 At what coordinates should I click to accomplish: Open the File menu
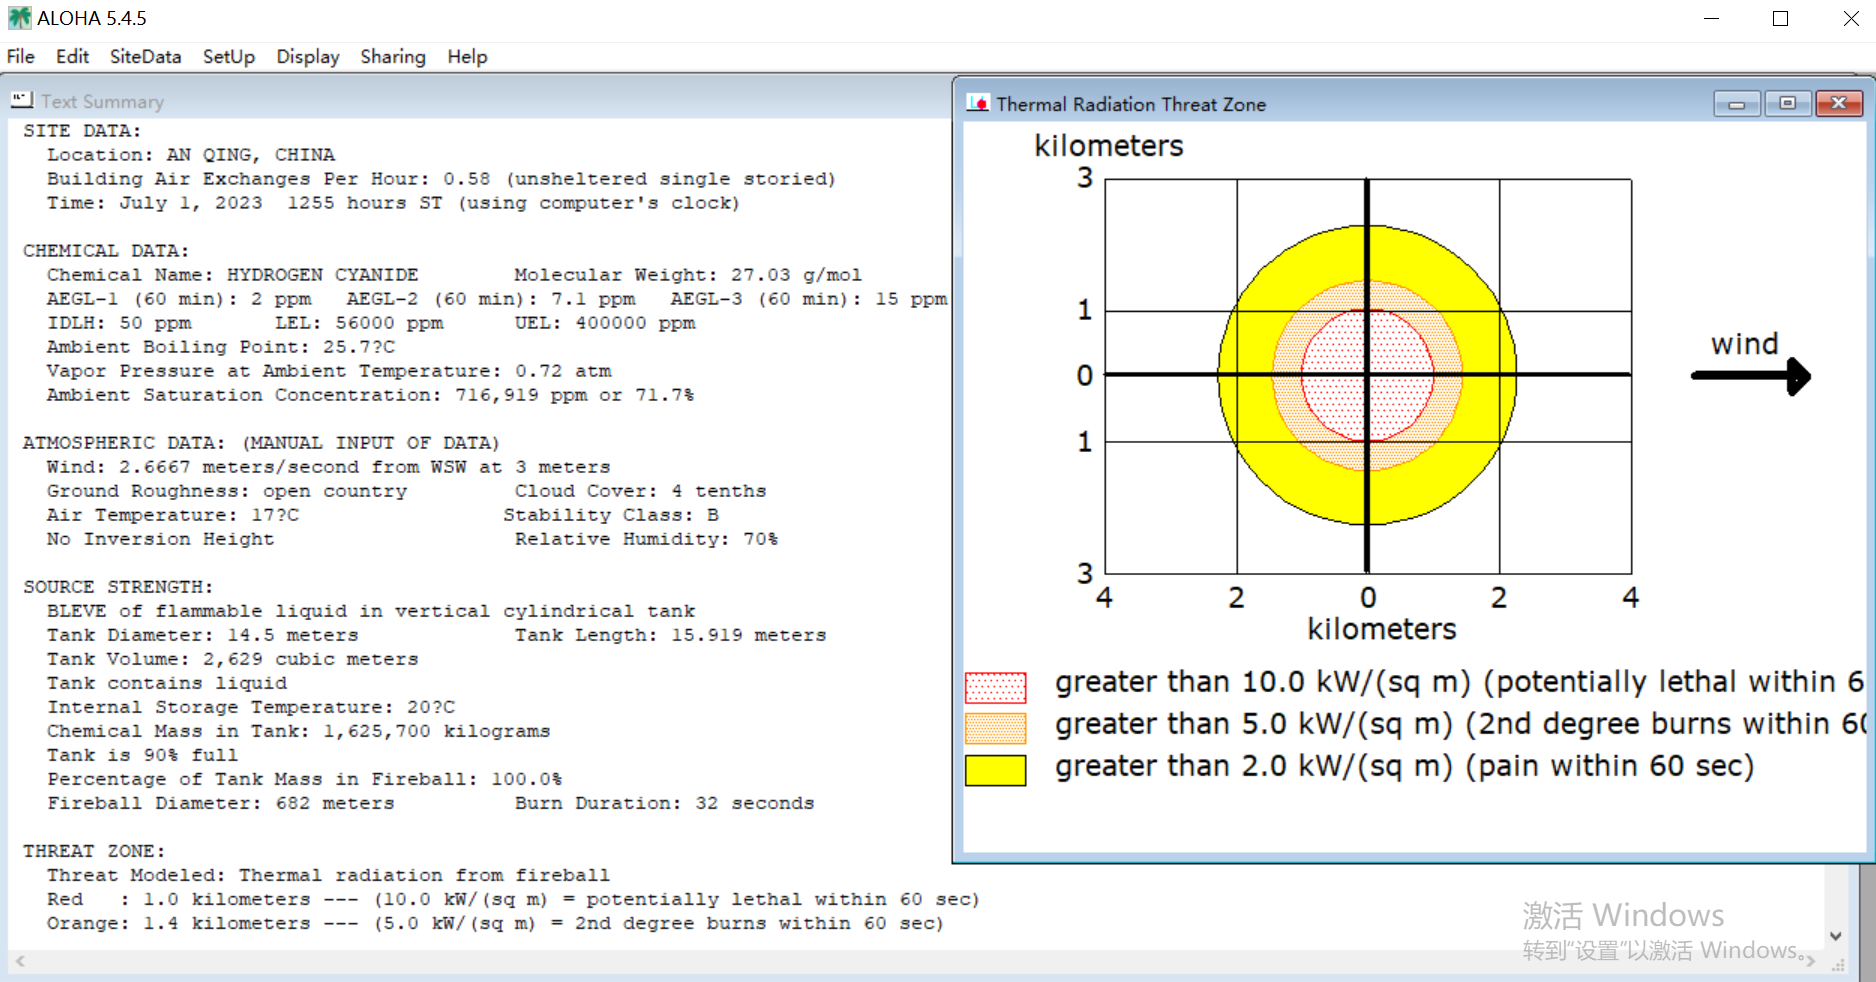(21, 57)
